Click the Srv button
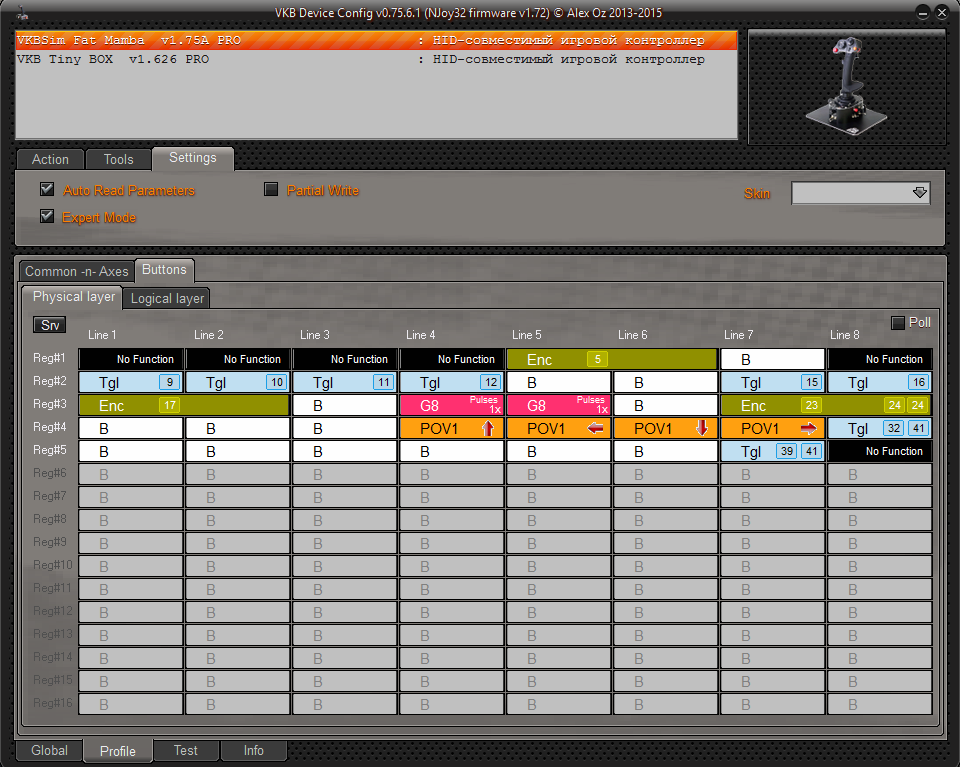This screenshot has height=767, width=960. (x=50, y=325)
